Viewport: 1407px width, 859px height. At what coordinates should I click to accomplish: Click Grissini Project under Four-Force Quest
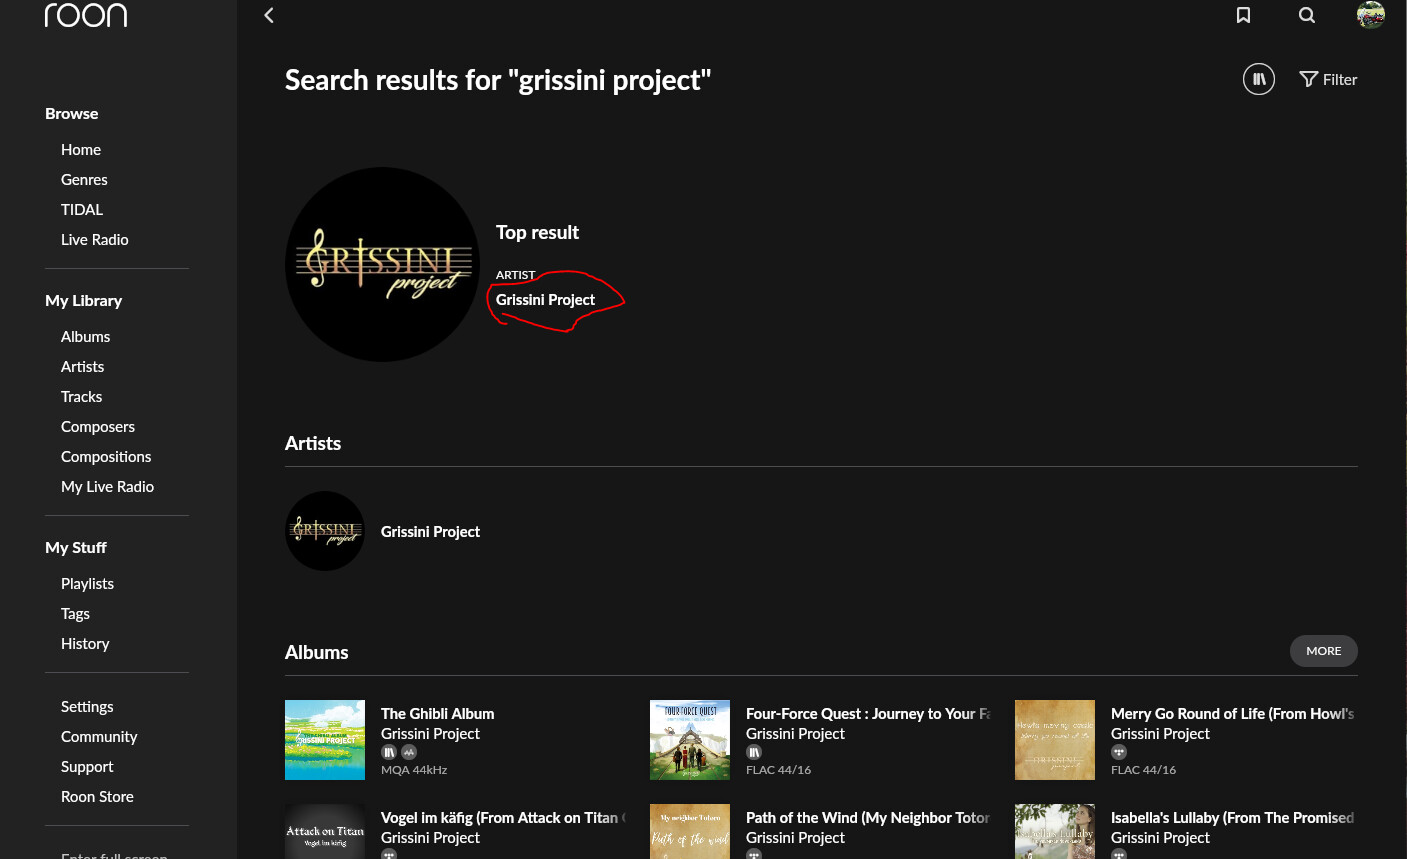795,734
